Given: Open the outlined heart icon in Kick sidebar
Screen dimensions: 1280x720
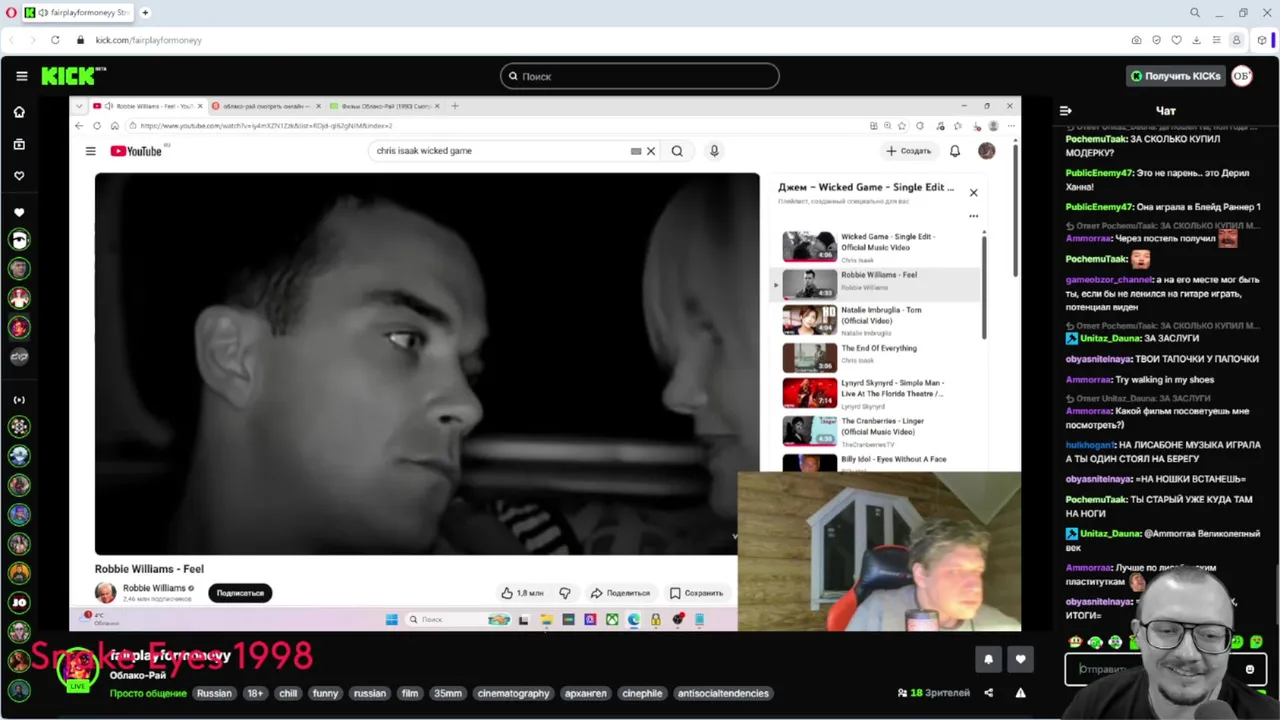Looking at the screenshot, I should pyautogui.click(x=19, y=176).
